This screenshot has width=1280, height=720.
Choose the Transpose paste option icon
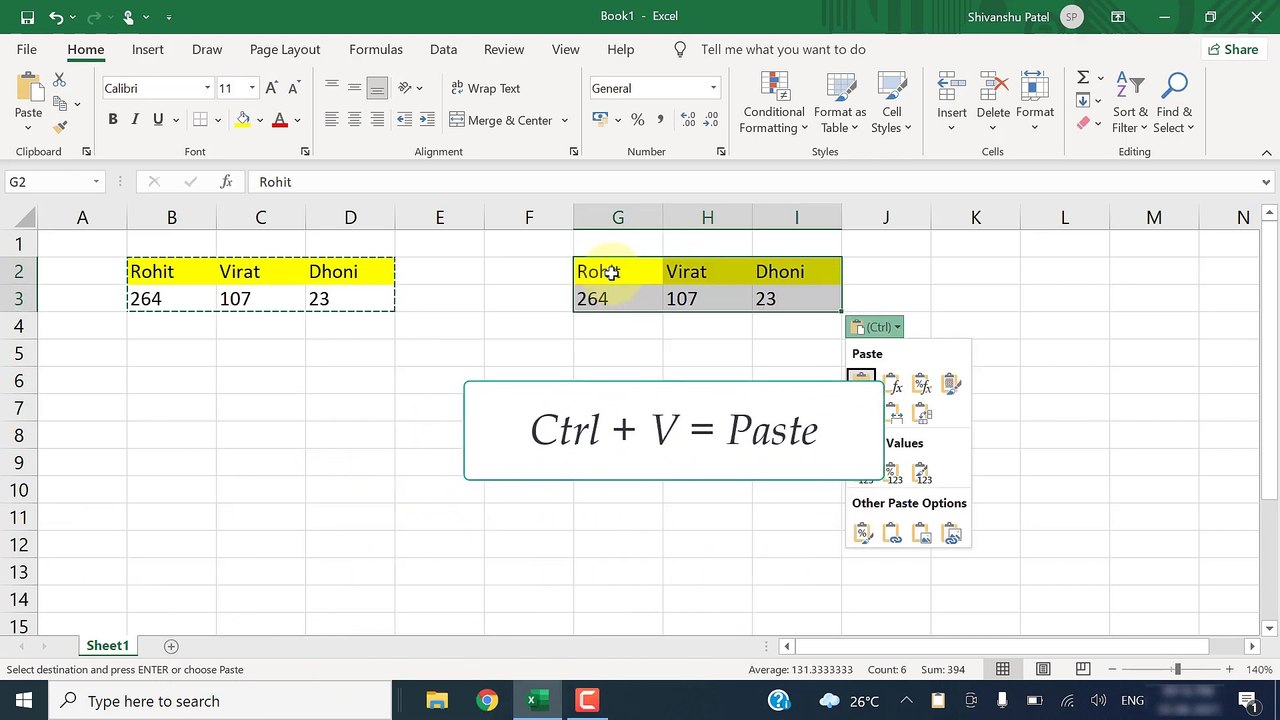[922, 413]
